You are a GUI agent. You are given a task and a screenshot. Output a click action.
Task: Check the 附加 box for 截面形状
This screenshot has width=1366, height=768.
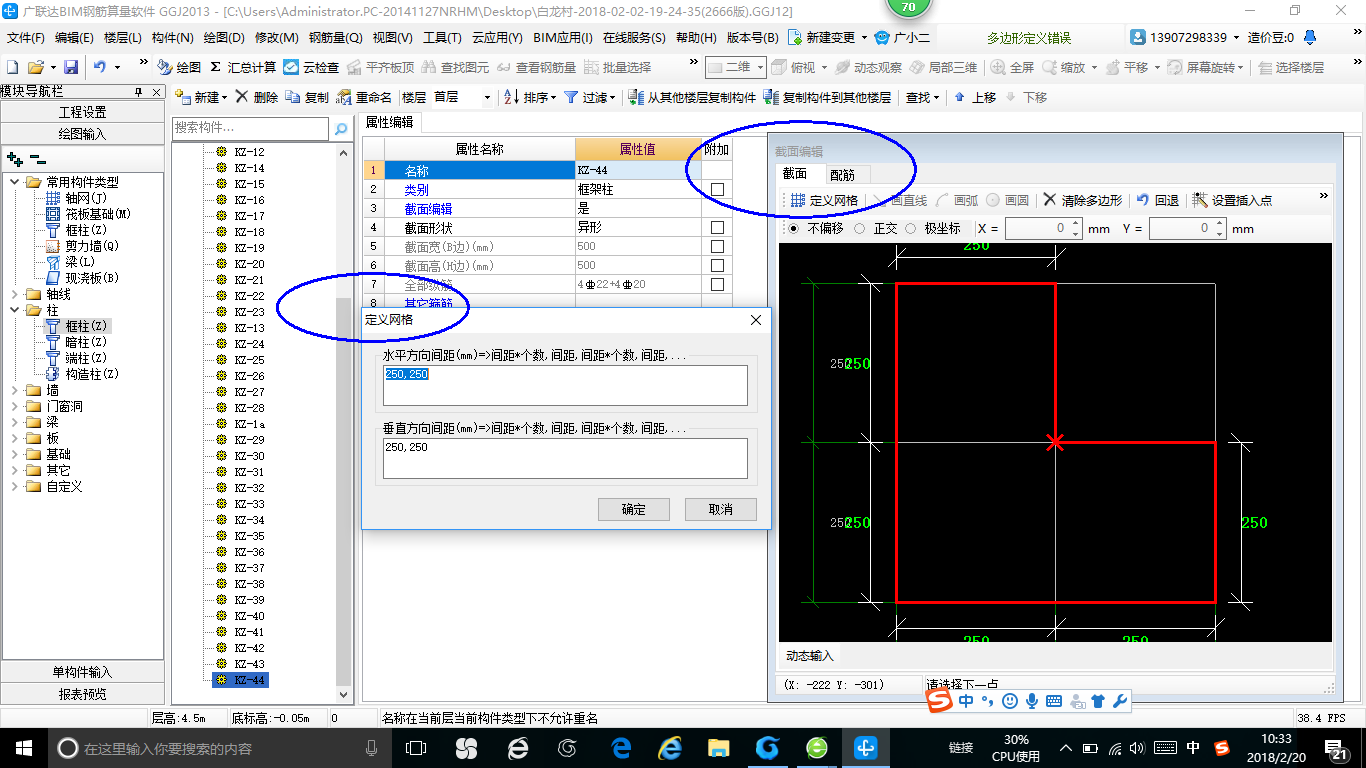pyautogui.click(x=717, y=227)
